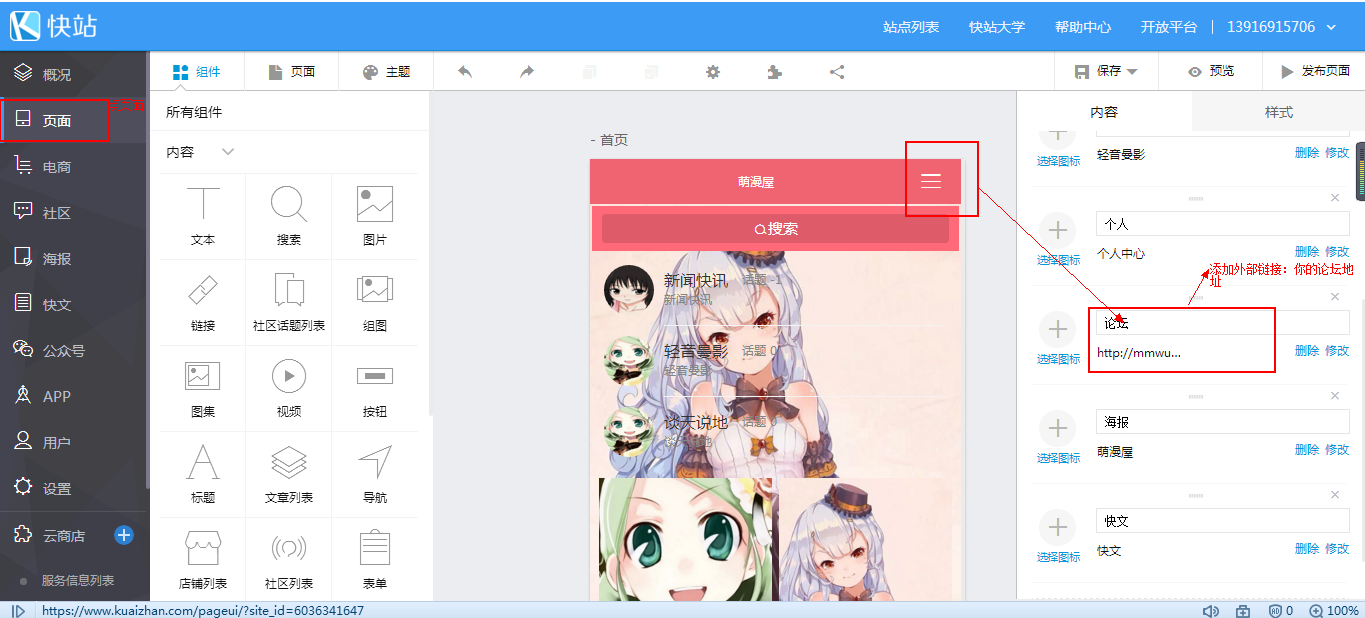Click 预览 preview button
Image resolution: width=1365 pixels, height=618 pixels.
tap(1211, 72)
